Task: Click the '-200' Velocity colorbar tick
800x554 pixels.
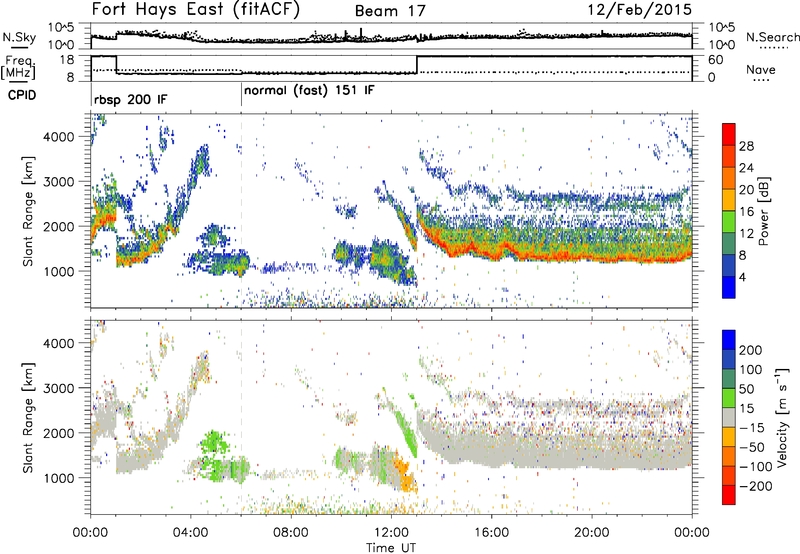Action: [756, 486]
